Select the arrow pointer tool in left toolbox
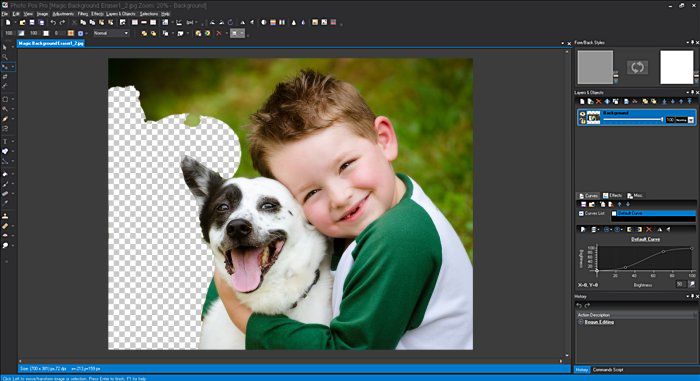 click(5, 47)
